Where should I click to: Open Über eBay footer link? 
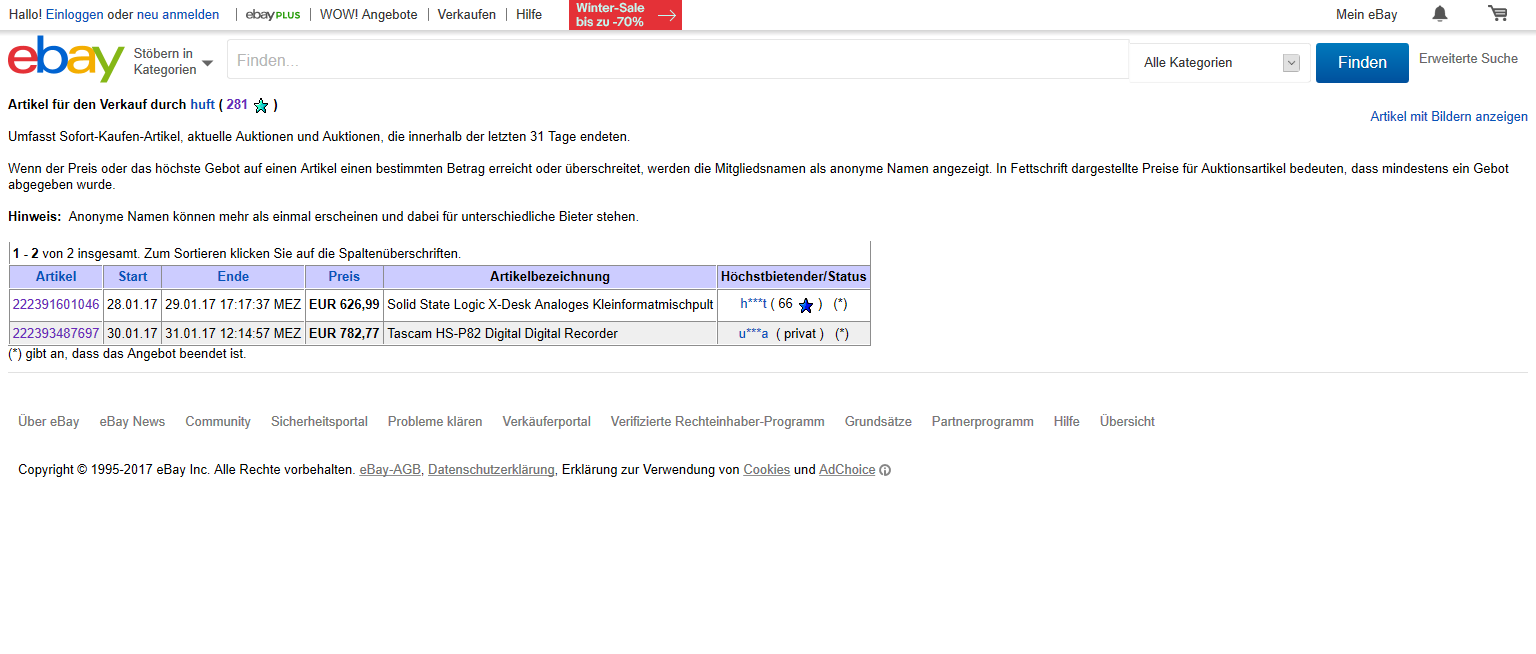(49, 422)
